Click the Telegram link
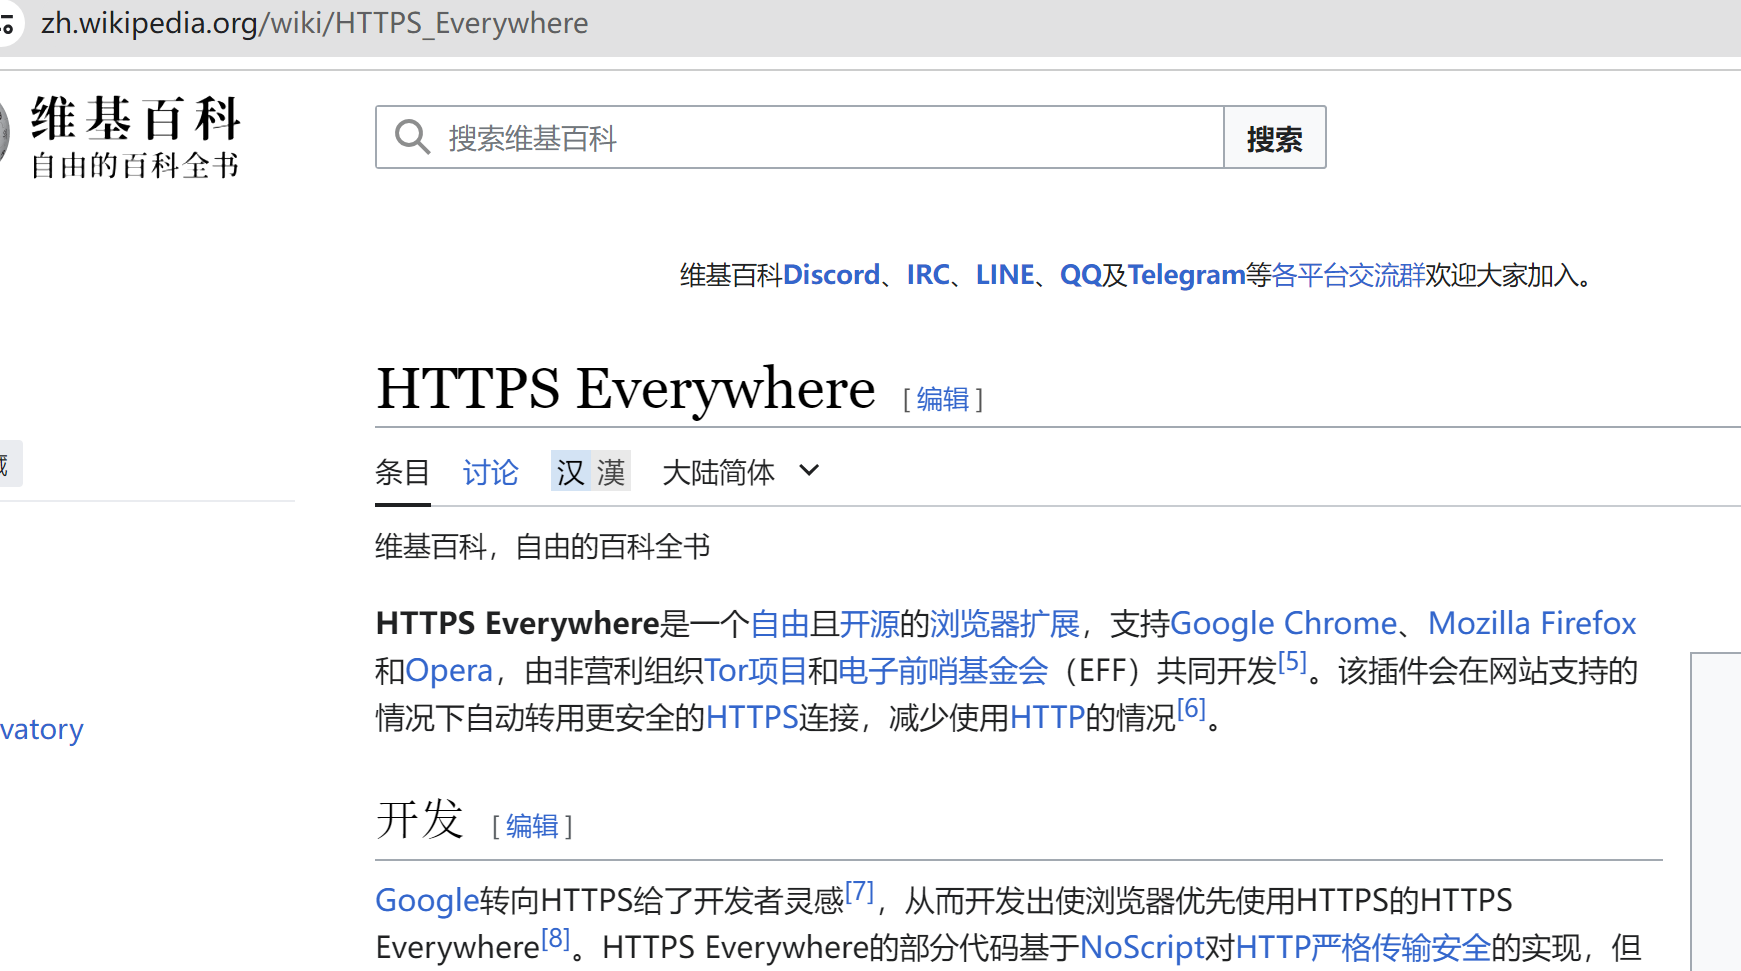 point(1186,274)
